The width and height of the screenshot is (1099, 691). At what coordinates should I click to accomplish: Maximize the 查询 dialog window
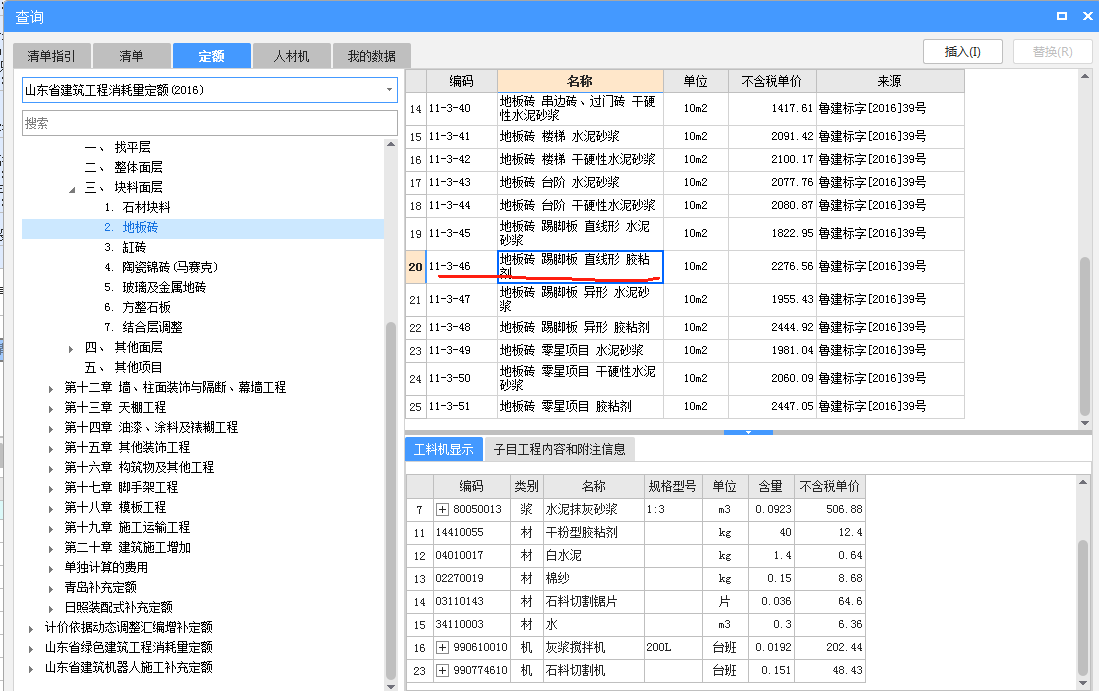click(1062, 15)
